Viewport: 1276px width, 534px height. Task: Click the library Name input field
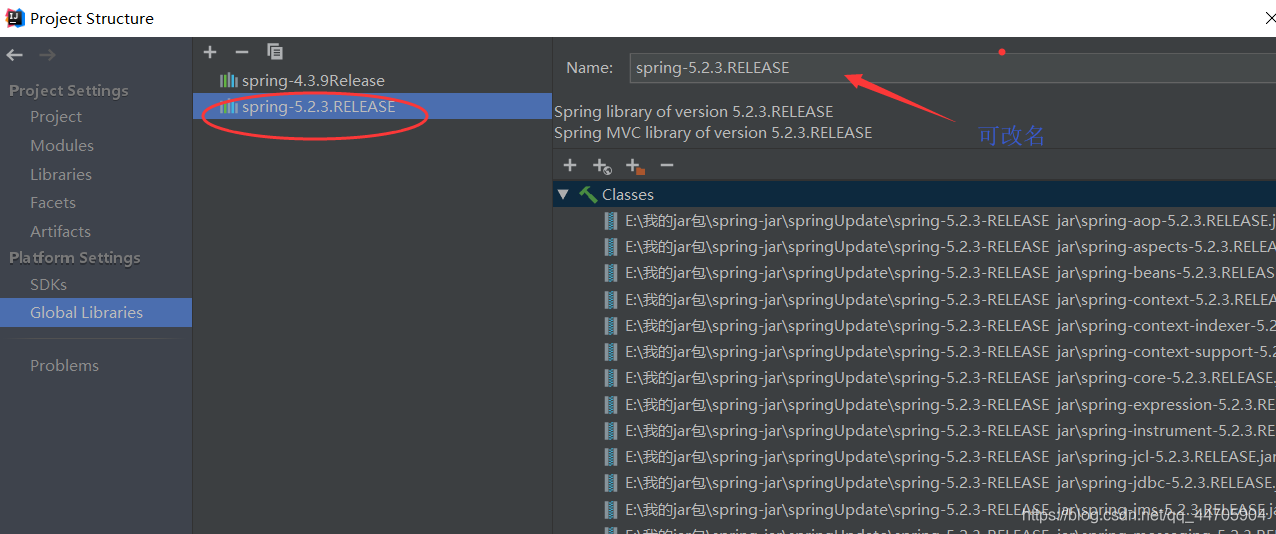[x=952, y=68]
